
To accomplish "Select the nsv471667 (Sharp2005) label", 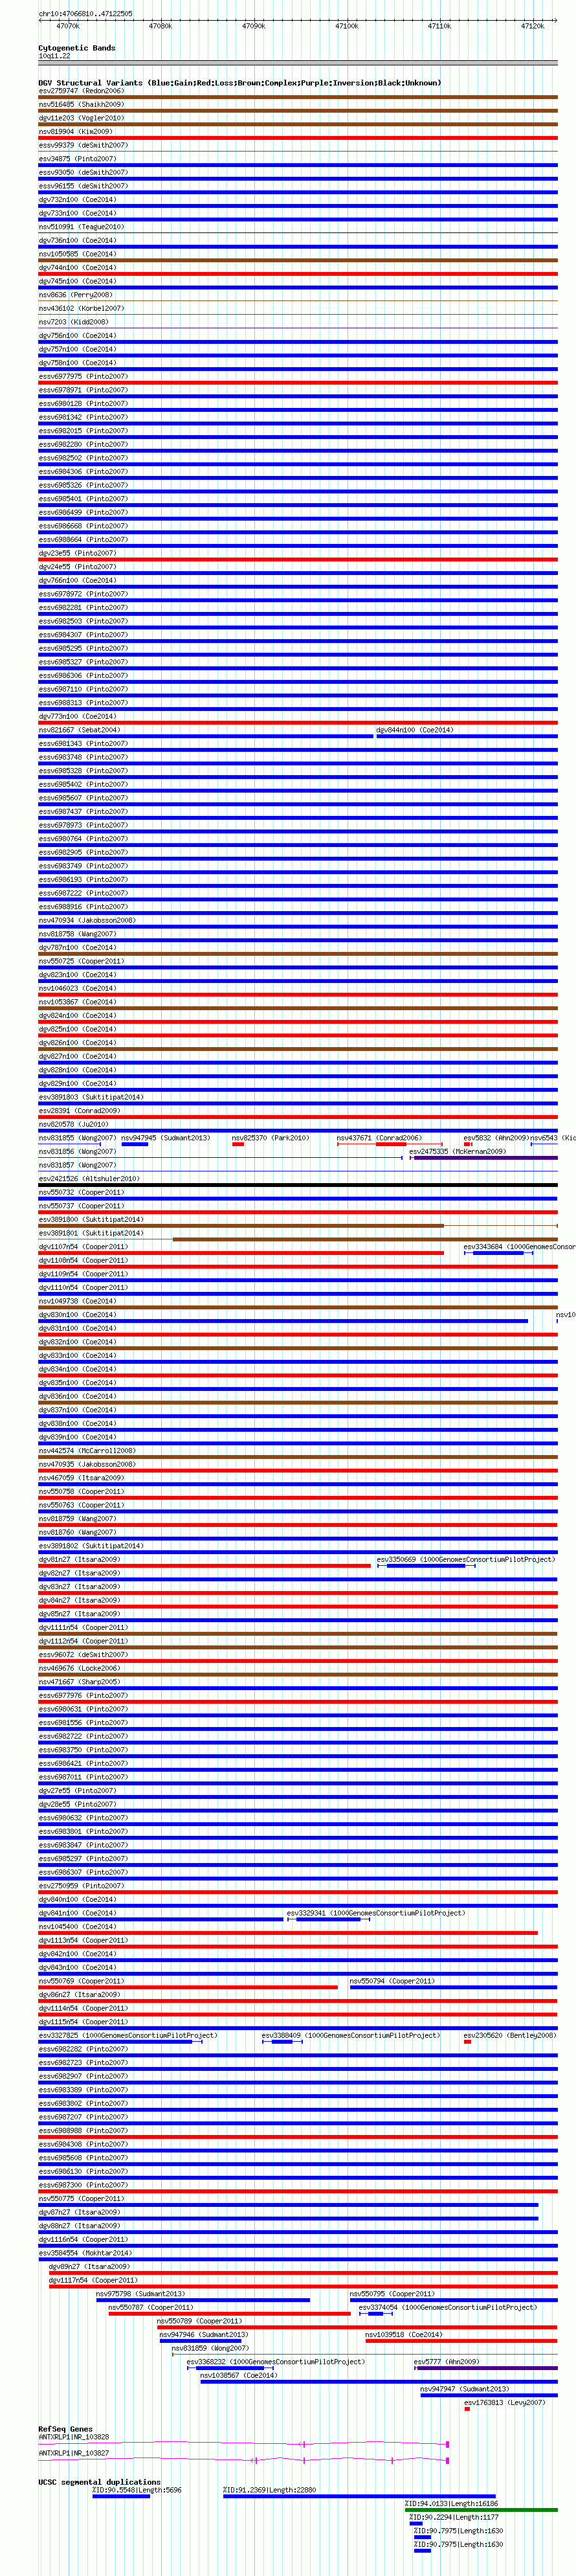I will (79, 1681).
